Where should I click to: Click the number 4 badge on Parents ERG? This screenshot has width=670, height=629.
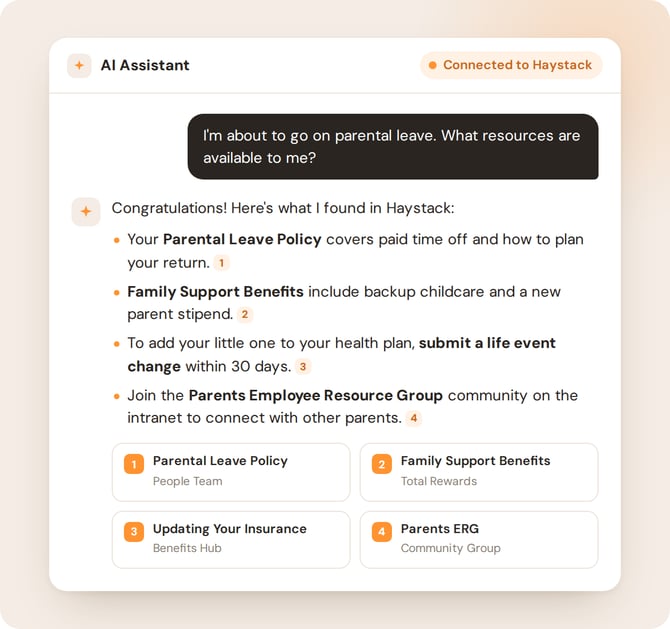pyautogui.click(x=382, y=532)
